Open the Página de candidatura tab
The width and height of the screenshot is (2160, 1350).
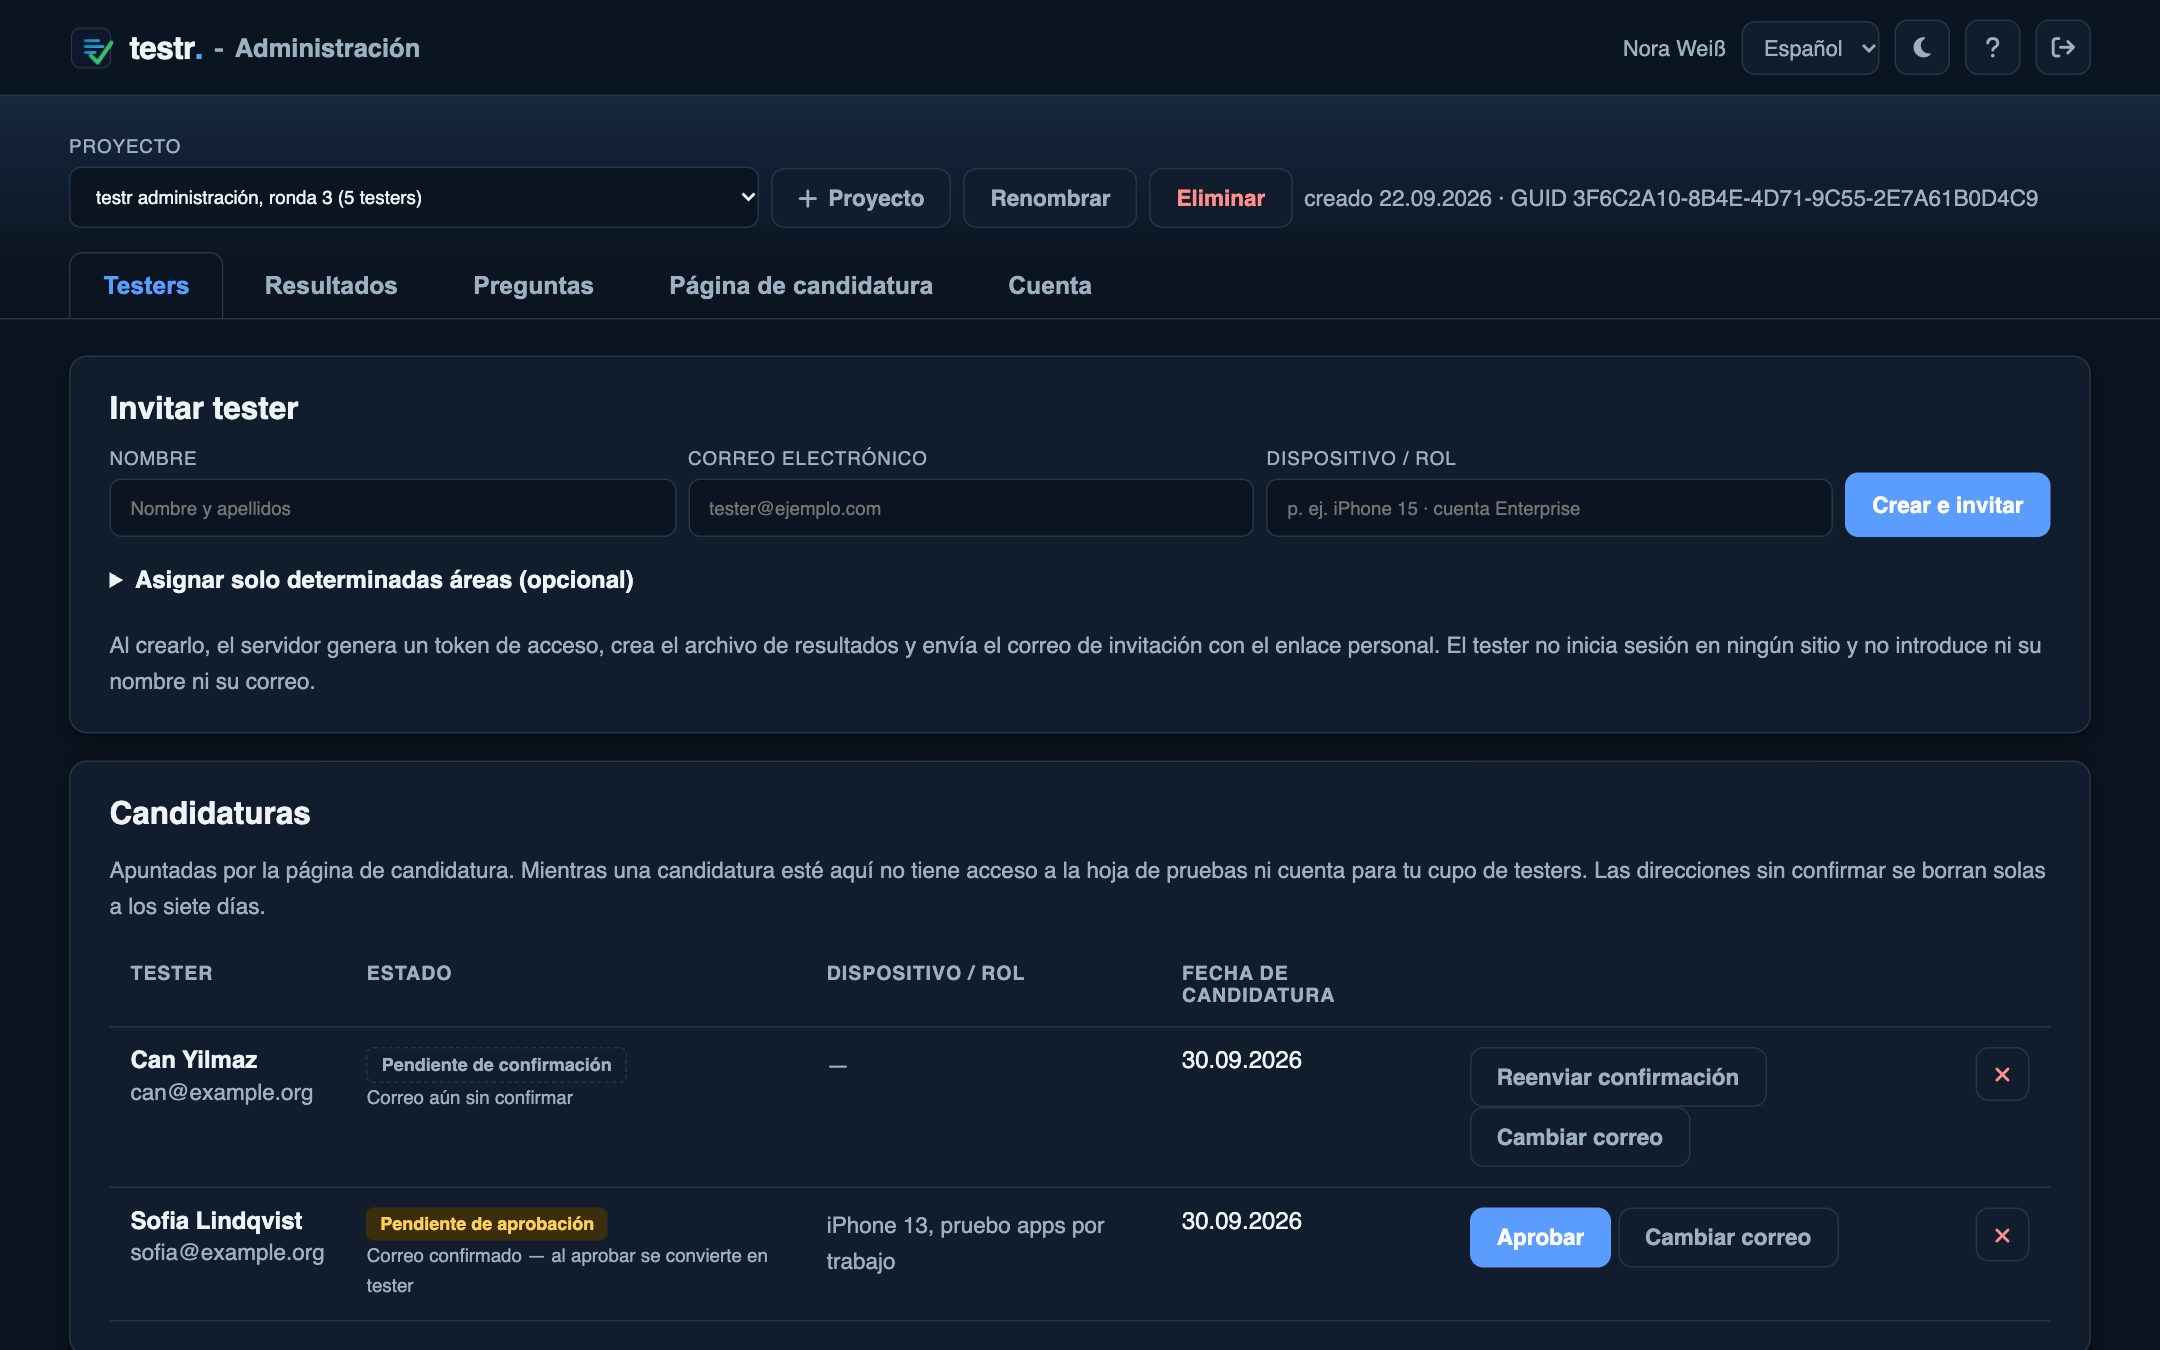coord(800,285)
